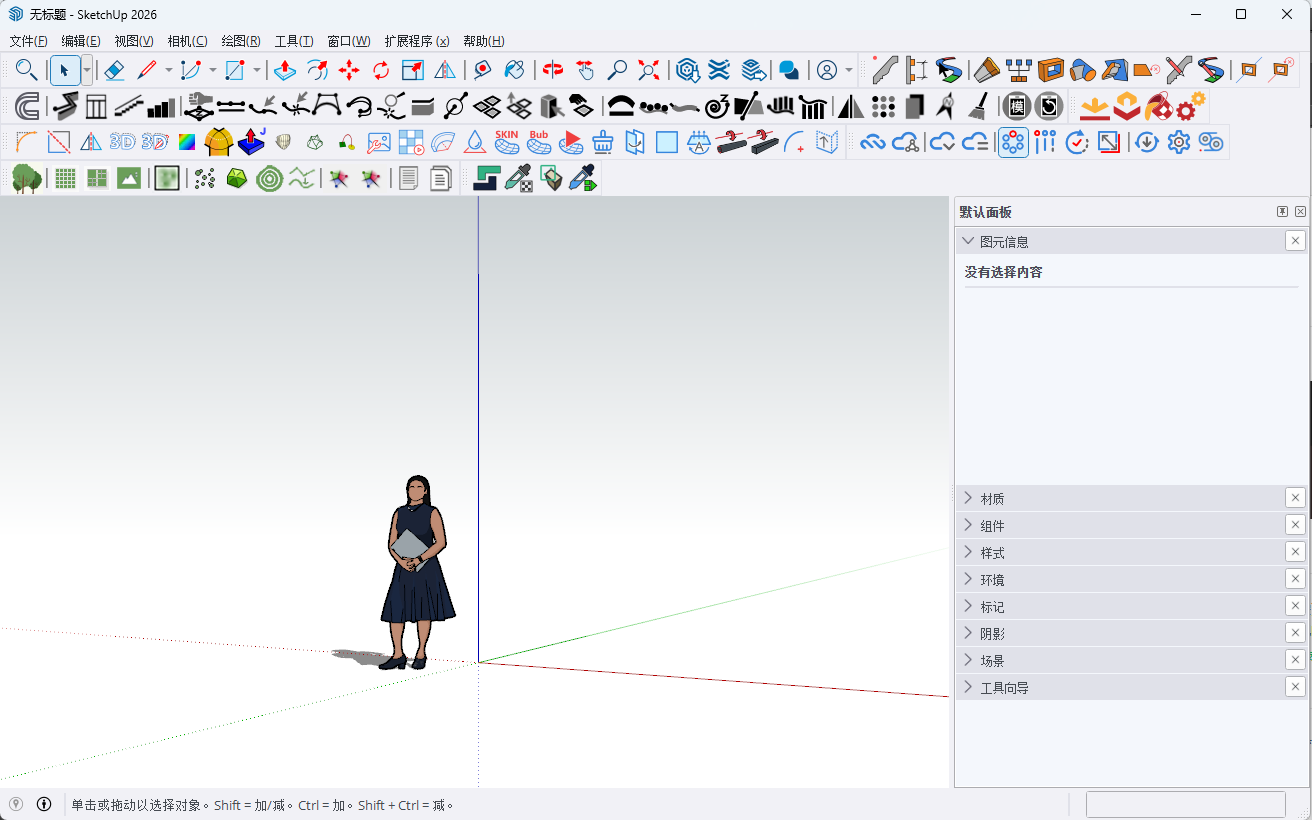This screenshot has width=1312, height=820.
Task: Choose the red four-arrow Move tool
Action: click(x=349, y=70)
